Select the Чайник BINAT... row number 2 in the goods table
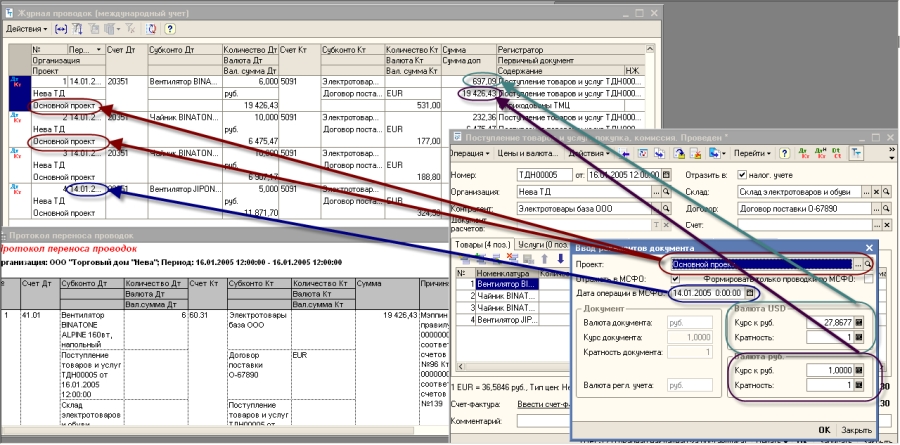The image size is (900, 445). tap(507, 296)
